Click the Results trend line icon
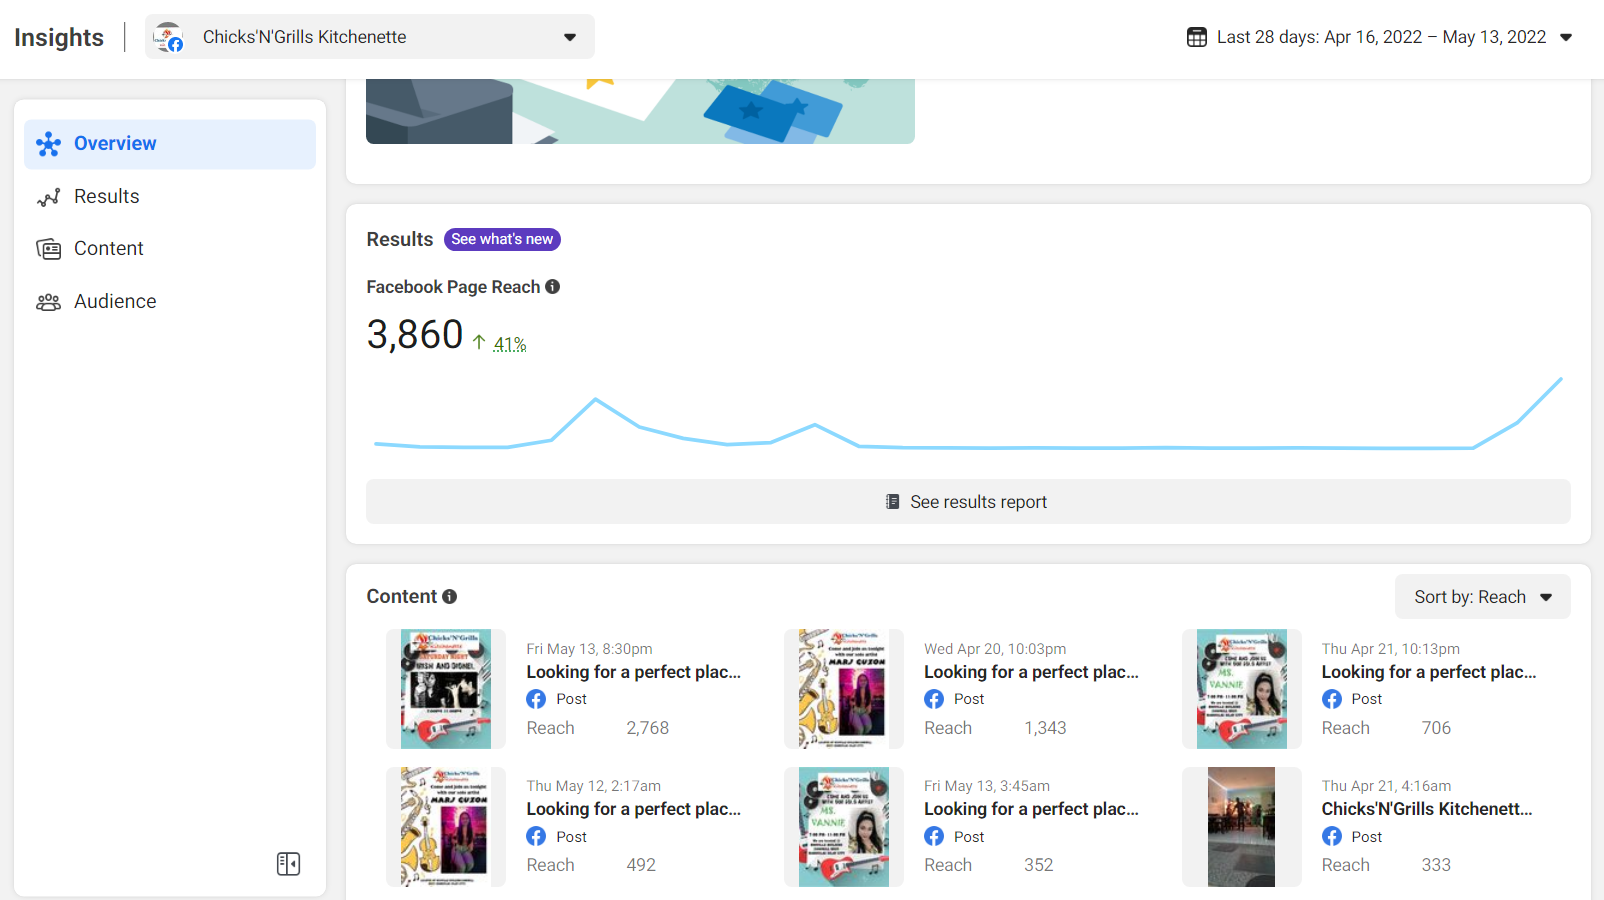 (x=48, y=197)
